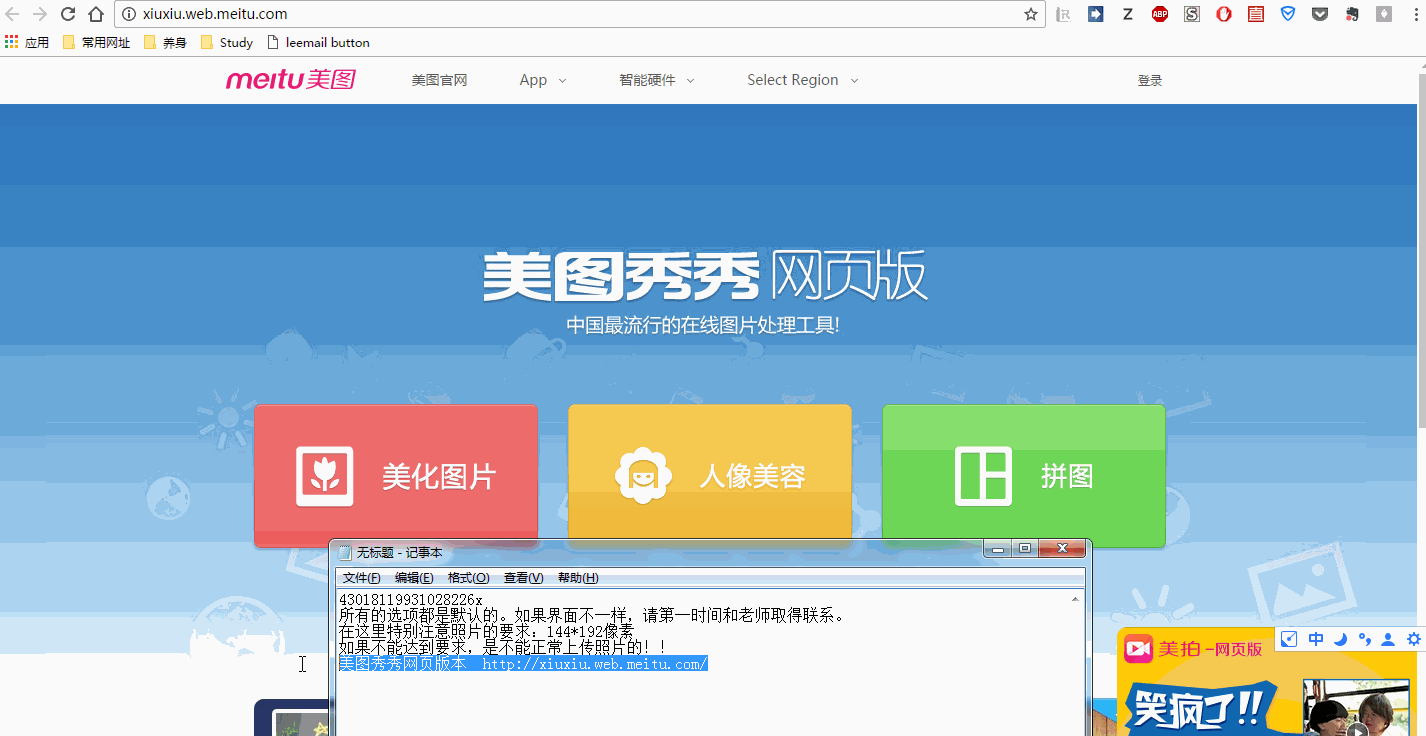
Task: Open the Adblock Plus ABP extension
Action: pos(1160,14)
